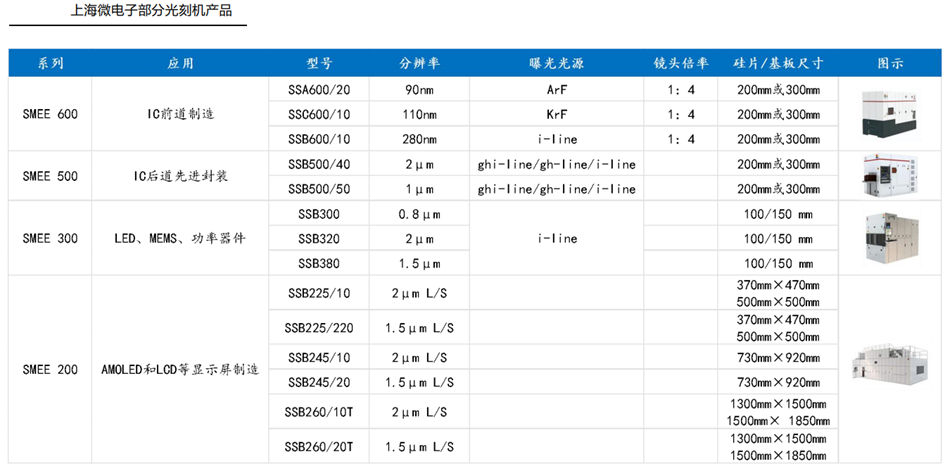
Task: Select model SSB245/20
Action: [319, 382]
